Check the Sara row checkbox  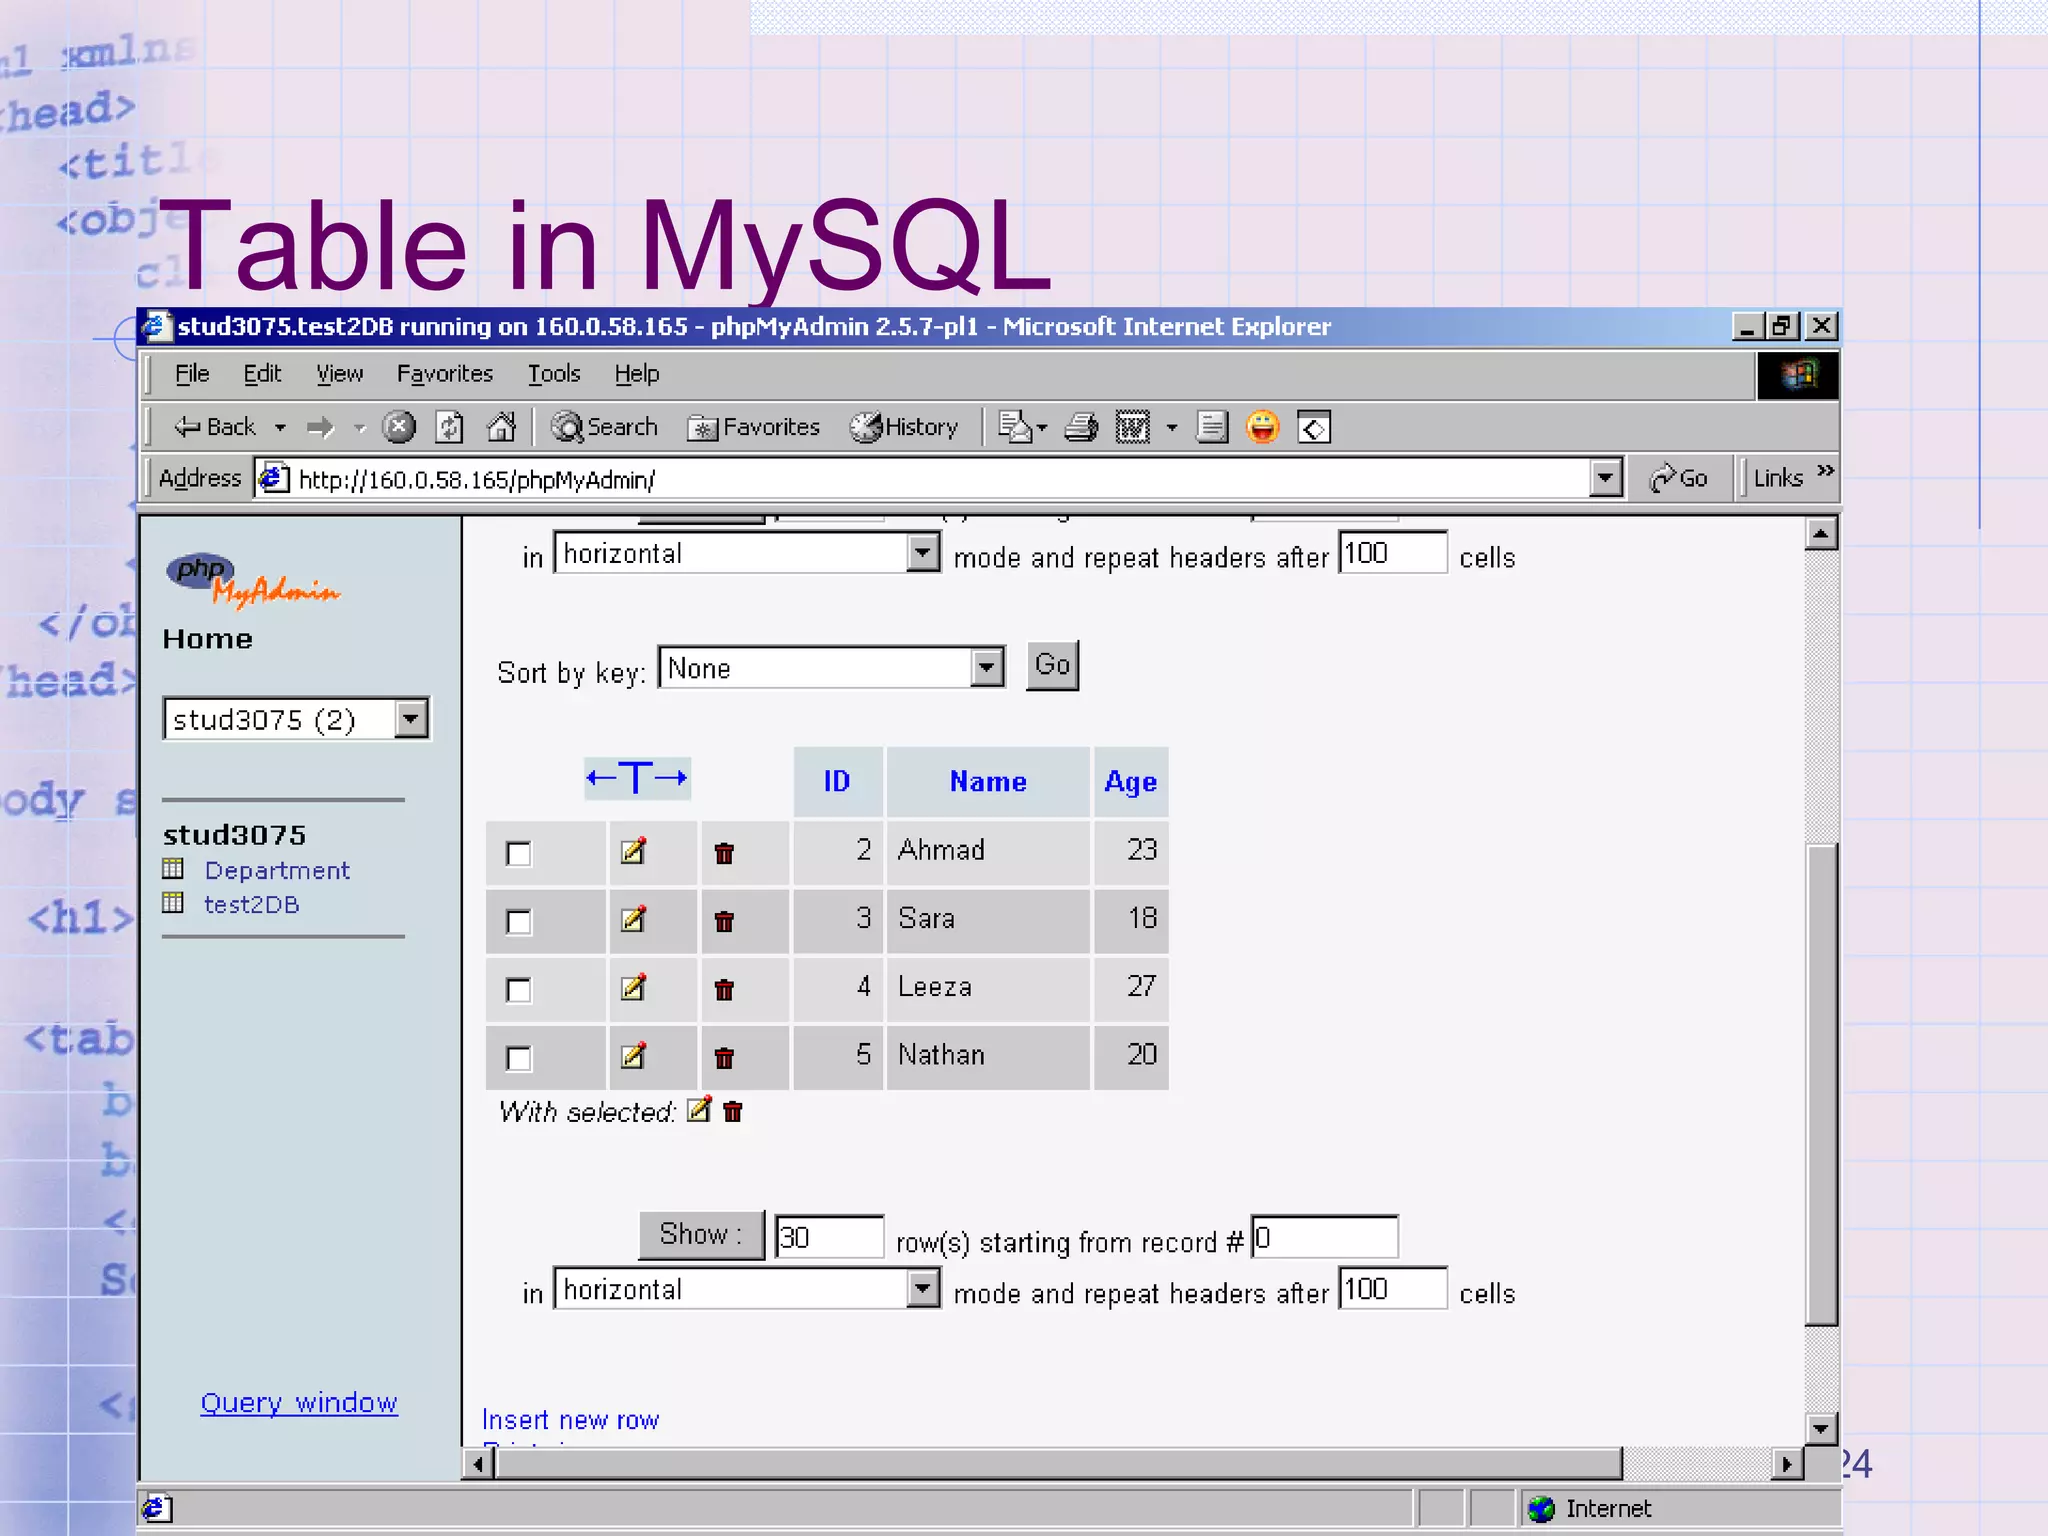518,922
